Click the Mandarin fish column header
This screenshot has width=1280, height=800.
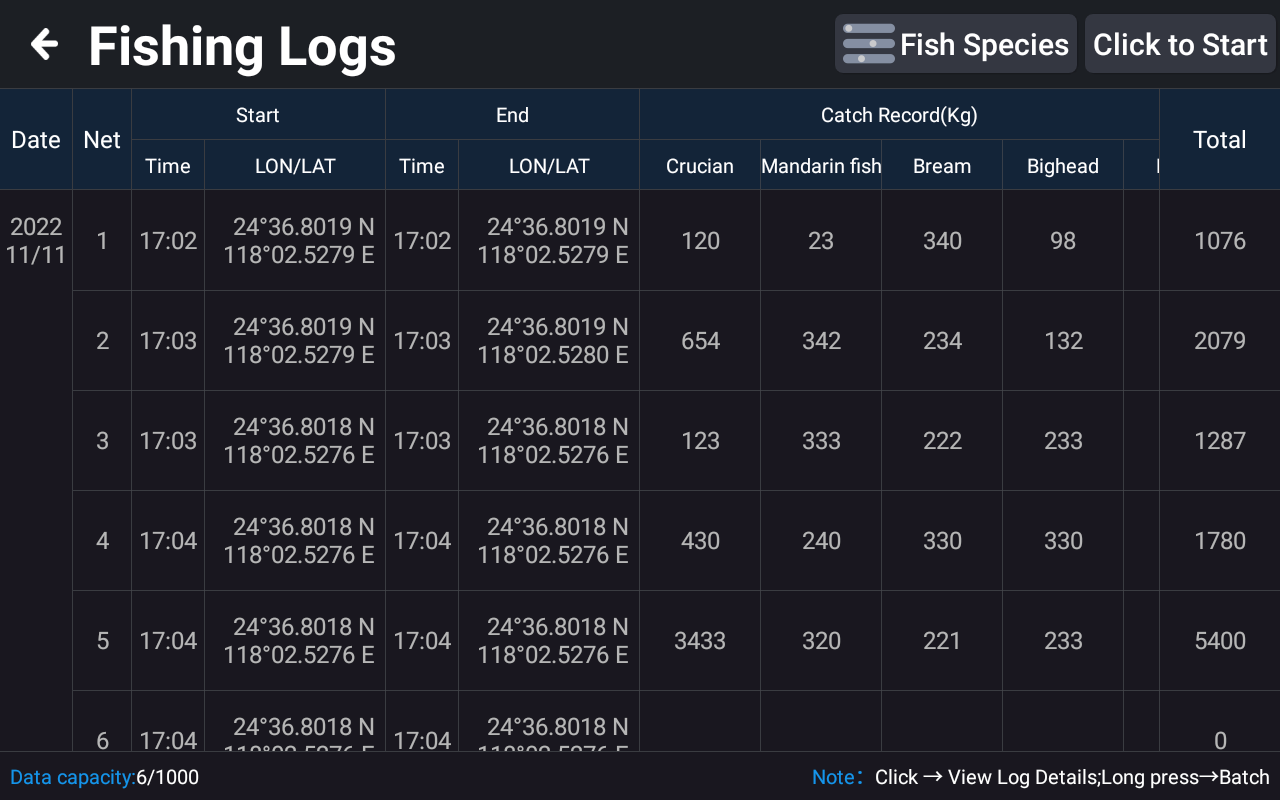[x=821, y=166]
